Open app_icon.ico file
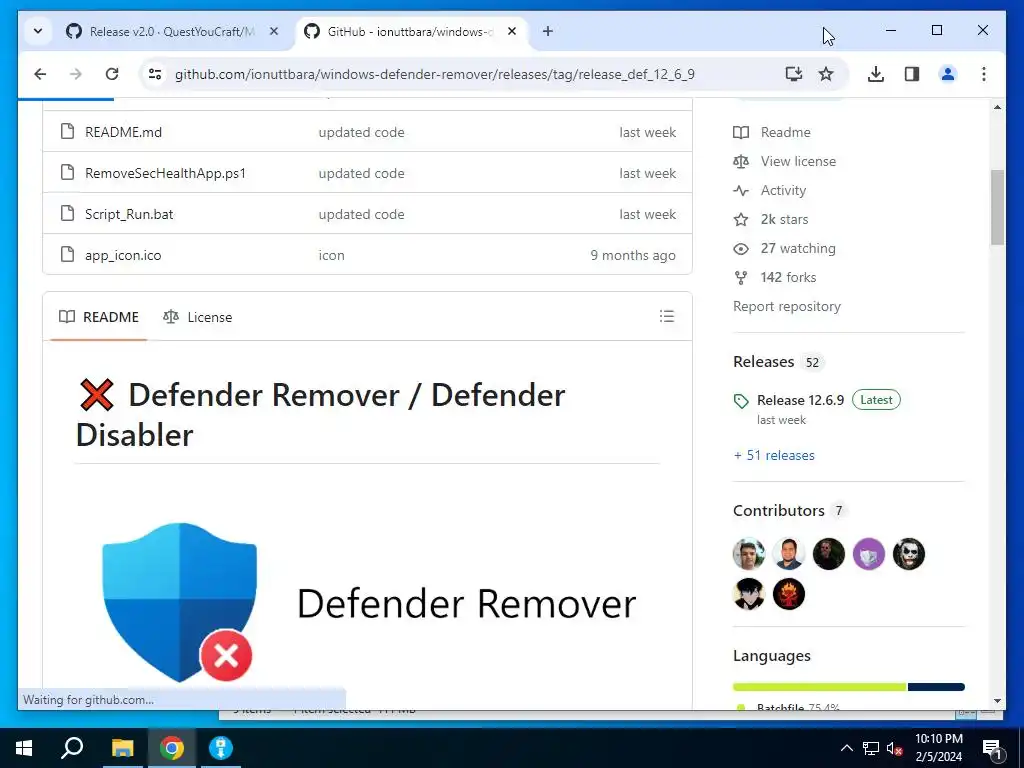 tap(123, 255)
